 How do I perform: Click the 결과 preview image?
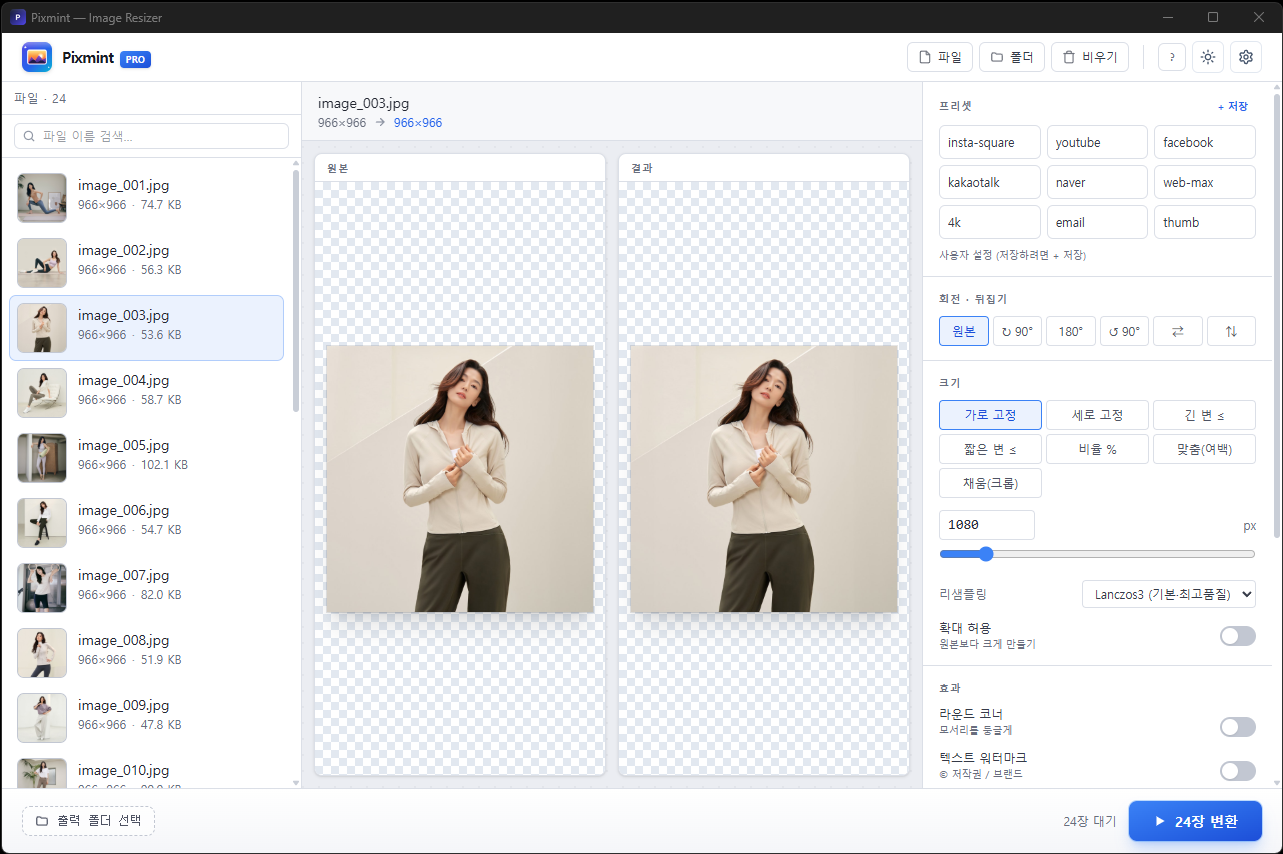(x=764, y=479)
